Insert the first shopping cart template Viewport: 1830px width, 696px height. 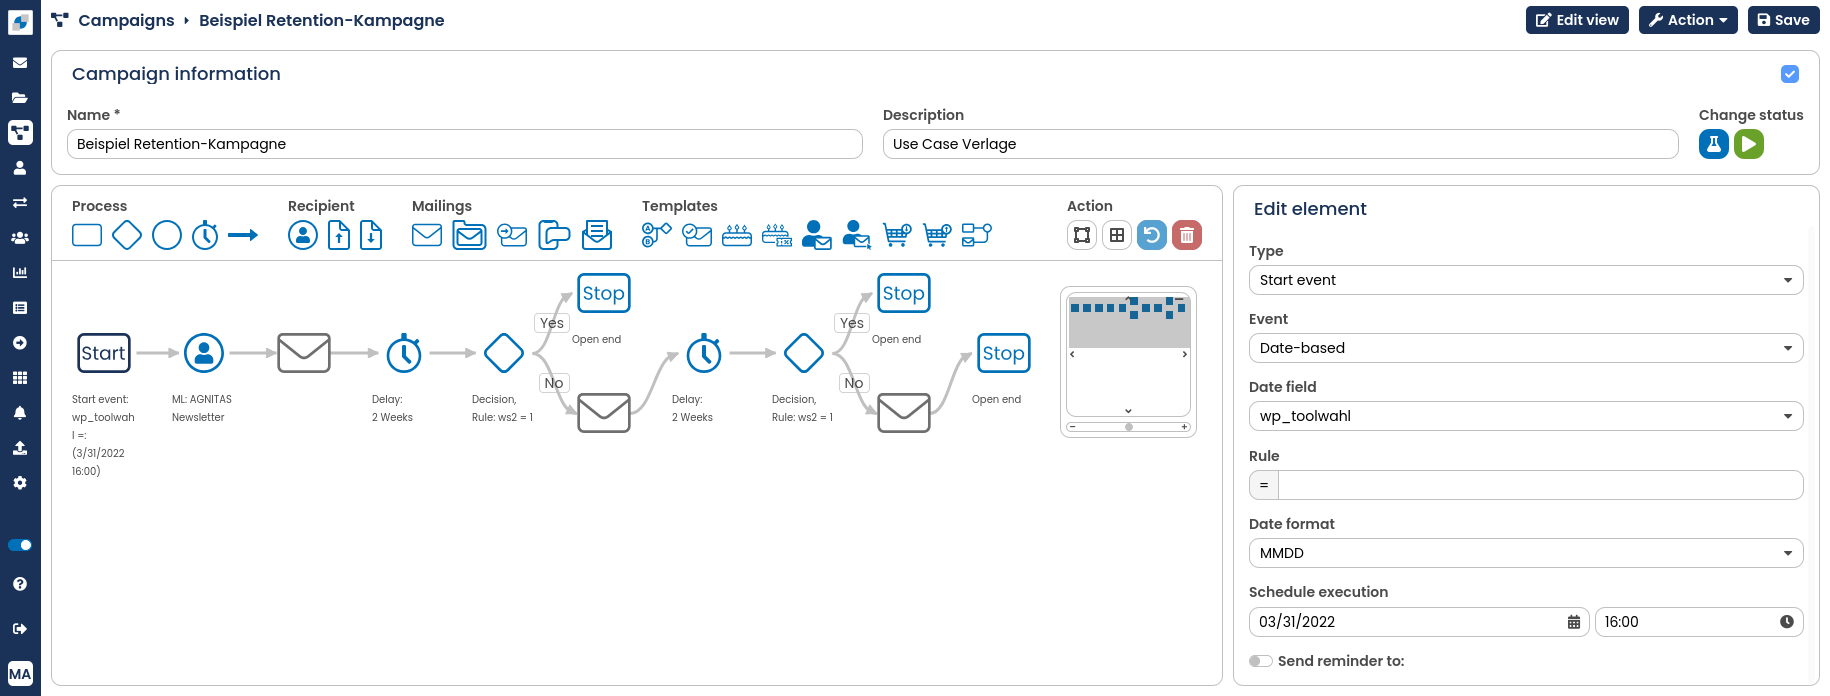pos(897,235)
